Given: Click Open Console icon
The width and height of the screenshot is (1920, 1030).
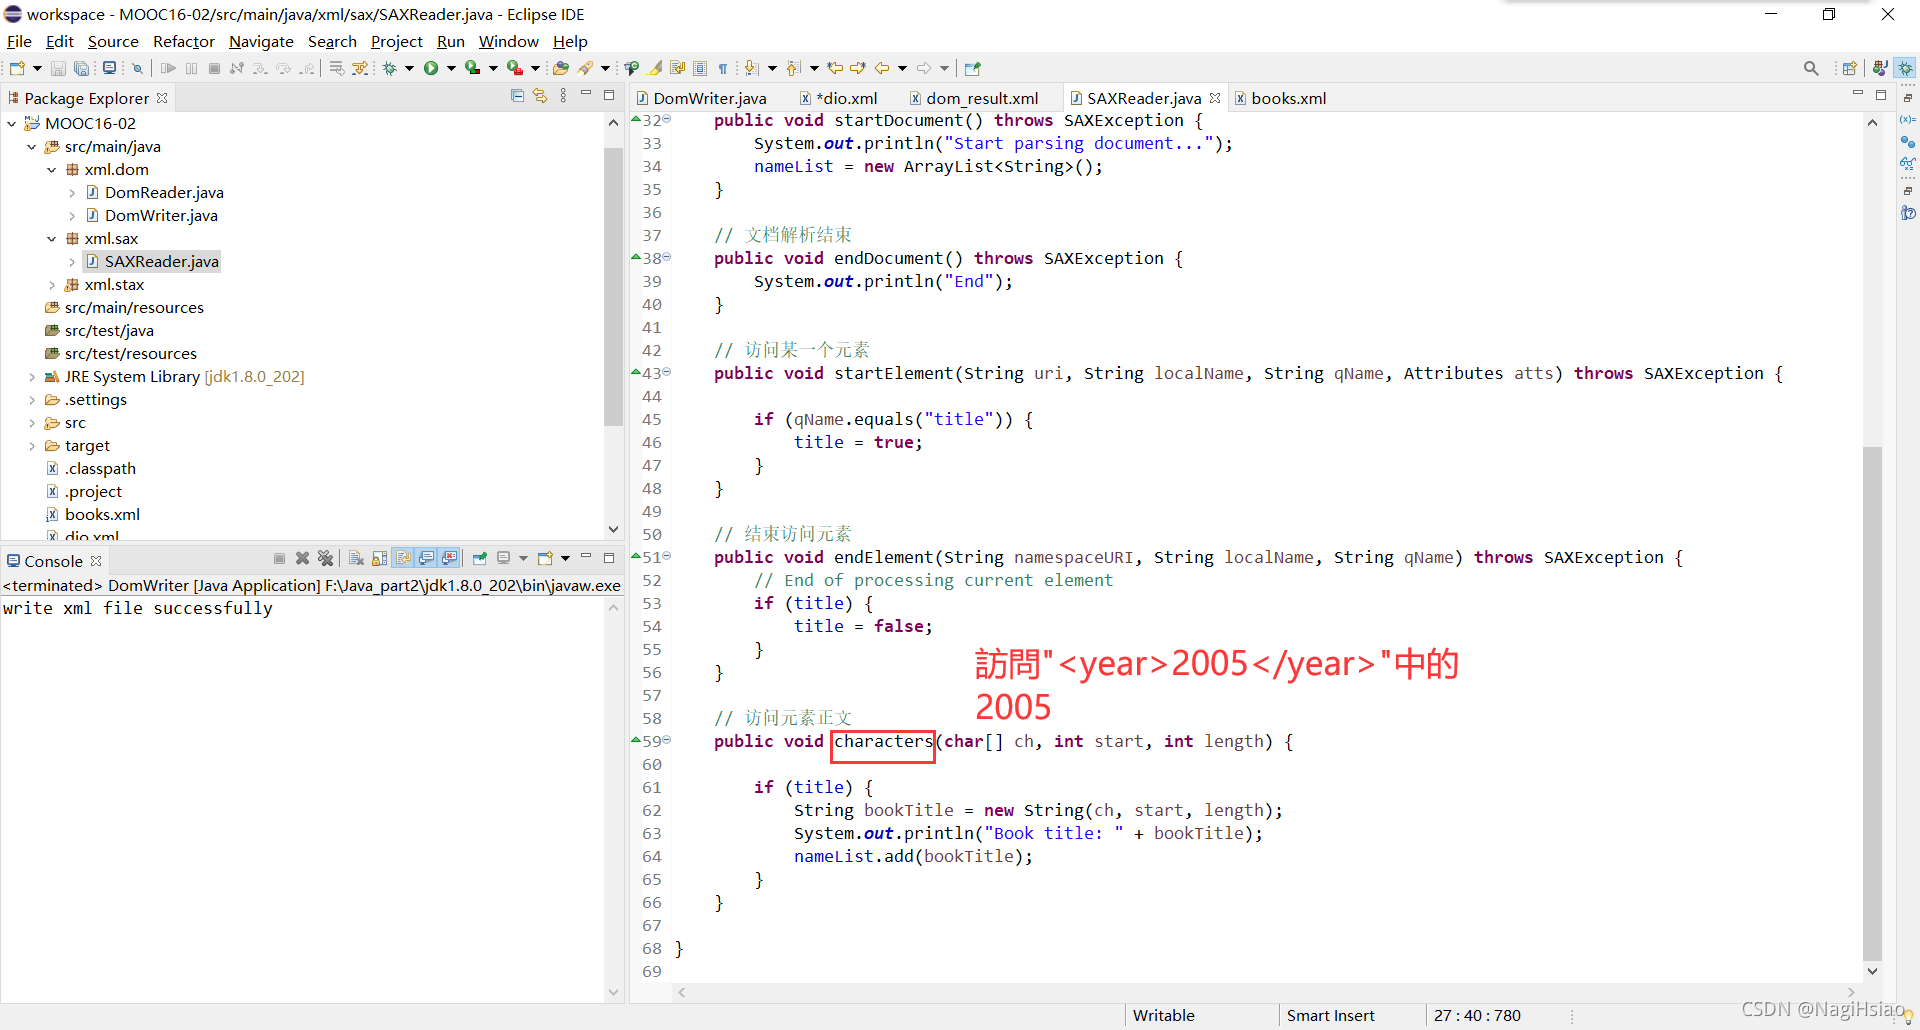Looking at the screenshot, I should 545,558.
